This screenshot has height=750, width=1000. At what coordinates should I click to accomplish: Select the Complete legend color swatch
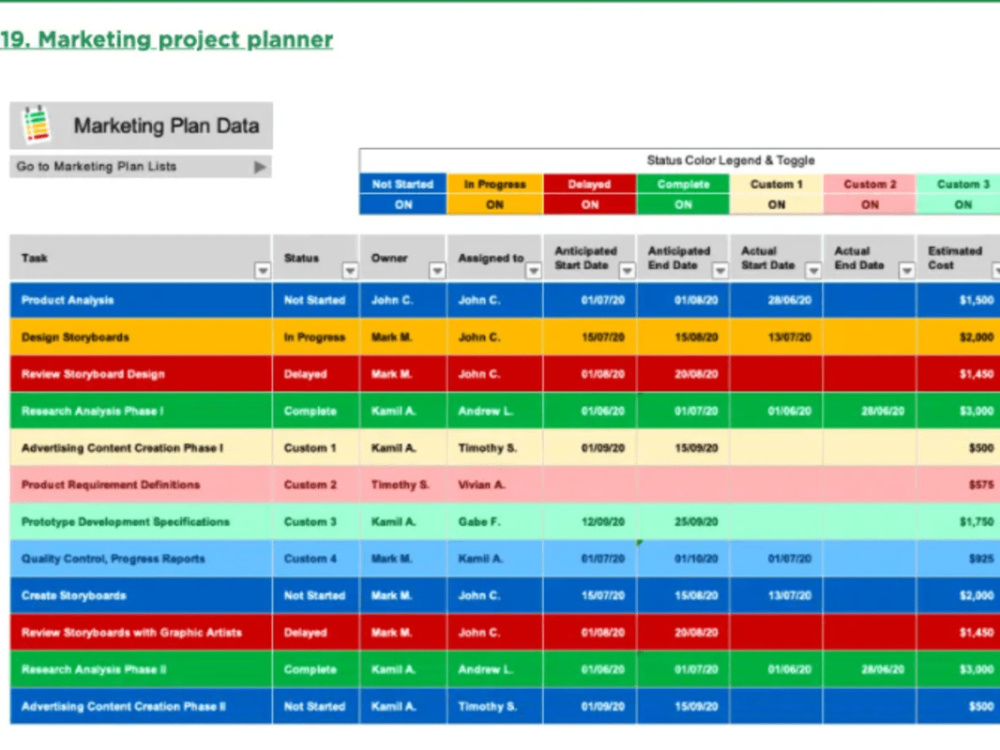683,184
